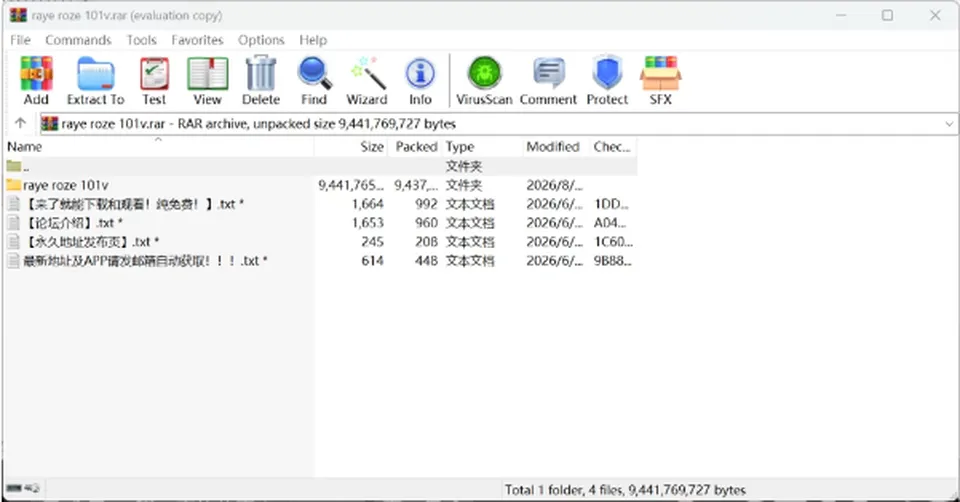
Task: Select the 'raye roze 101v' folder row
Action: click(x=321, y=185)
